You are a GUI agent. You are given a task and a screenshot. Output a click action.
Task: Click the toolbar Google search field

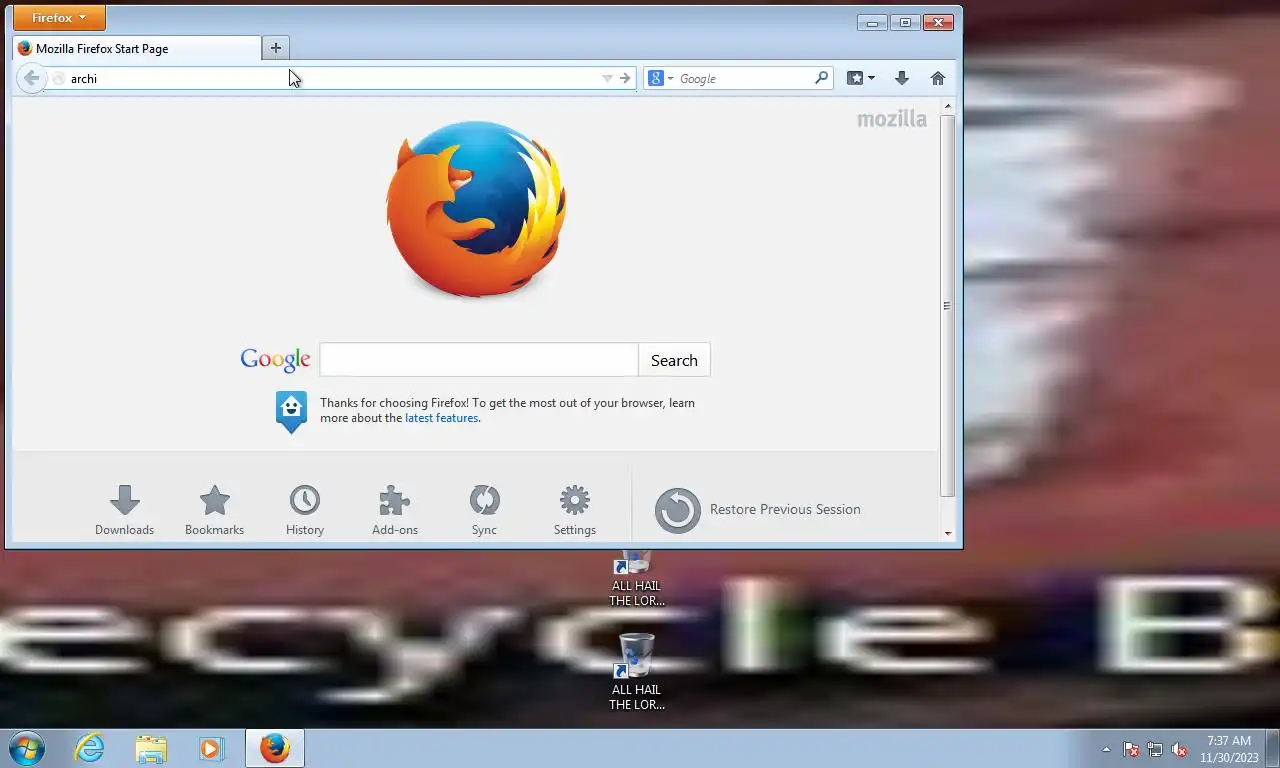pos(745,78)
